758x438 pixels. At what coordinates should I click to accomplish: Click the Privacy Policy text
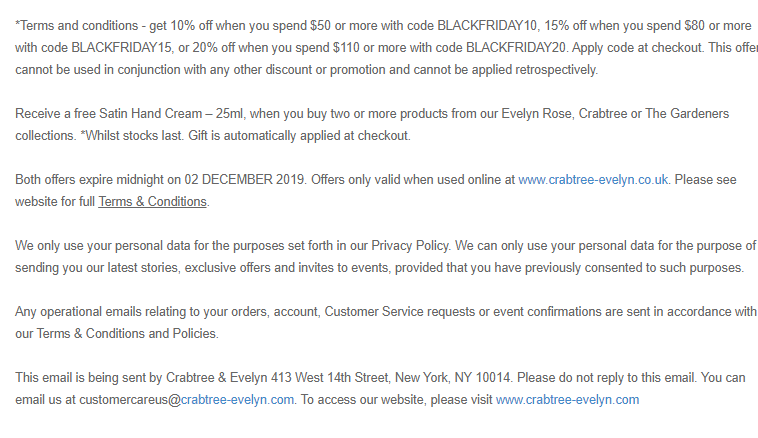(410, 246)
